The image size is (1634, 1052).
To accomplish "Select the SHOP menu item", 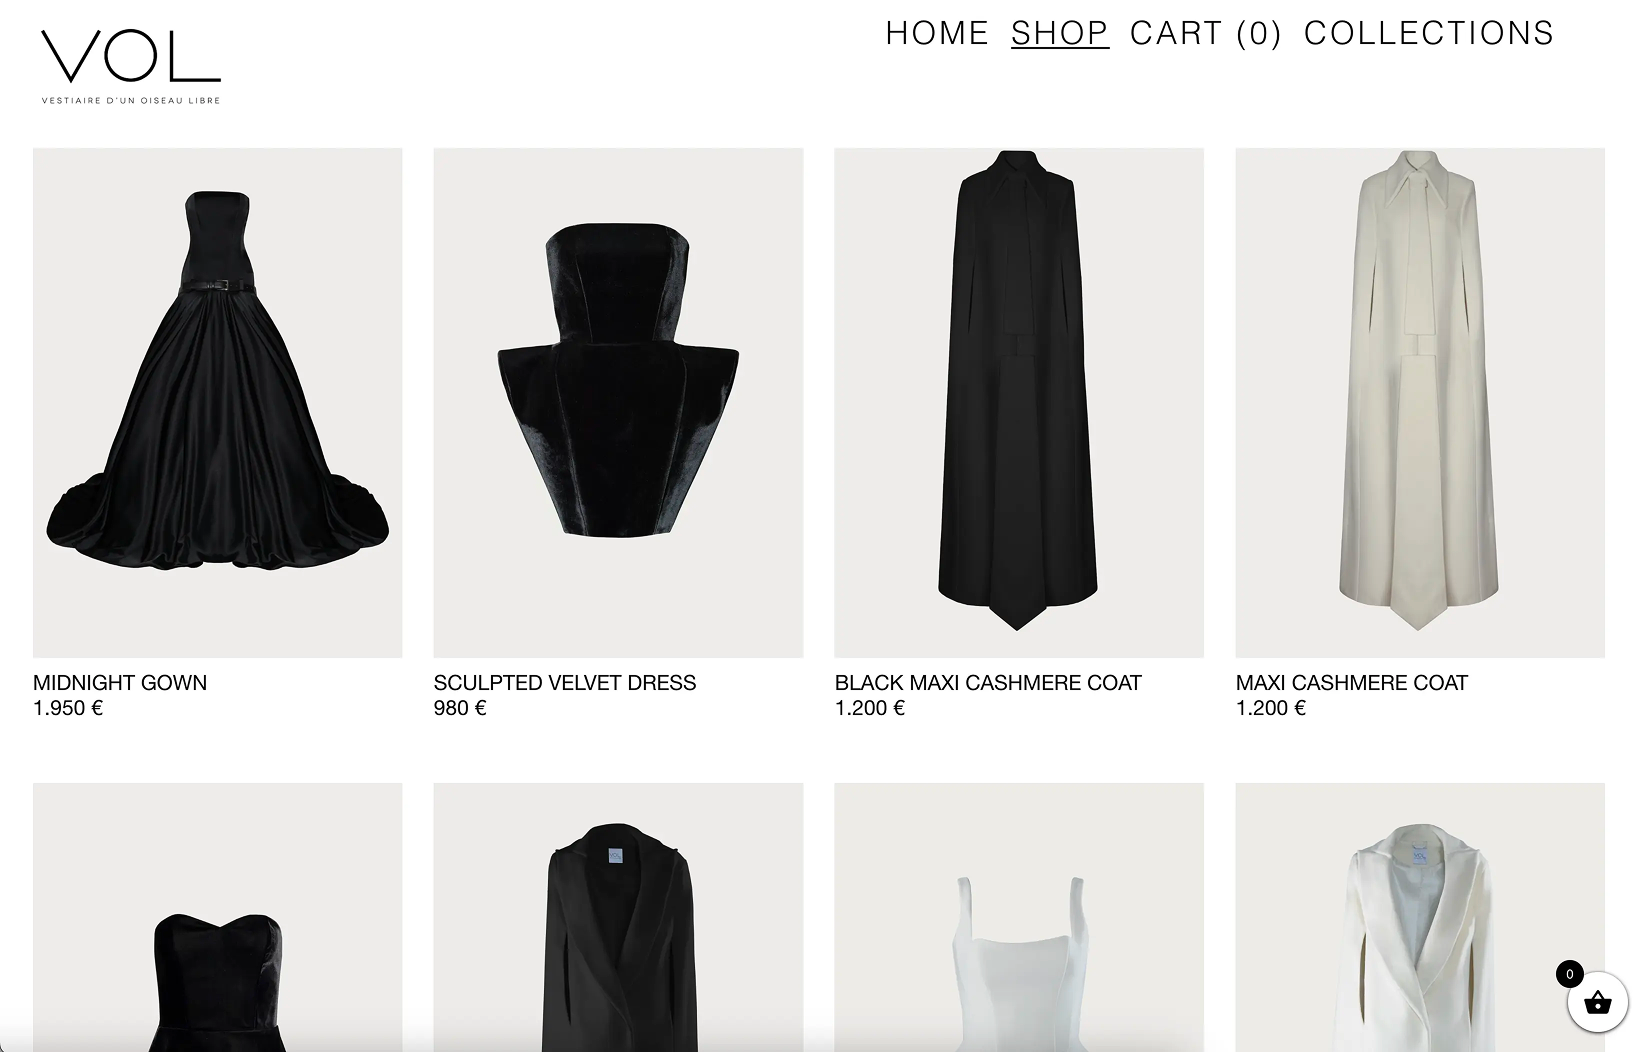I will tap(1059, 33).
